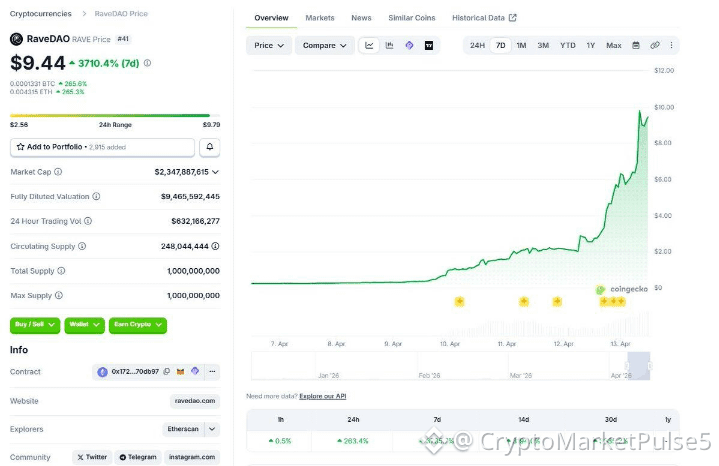Click the chart navigator right handle
The height and width of the screenshot is (466, 719).
(x=650, y=366)
